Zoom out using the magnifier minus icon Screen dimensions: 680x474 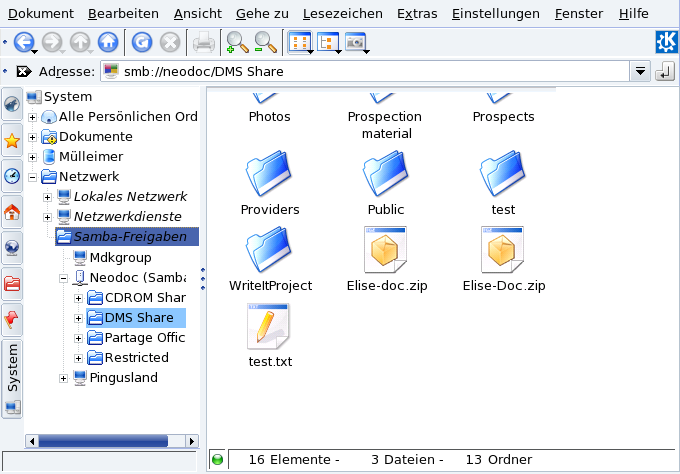coord(265,42)
